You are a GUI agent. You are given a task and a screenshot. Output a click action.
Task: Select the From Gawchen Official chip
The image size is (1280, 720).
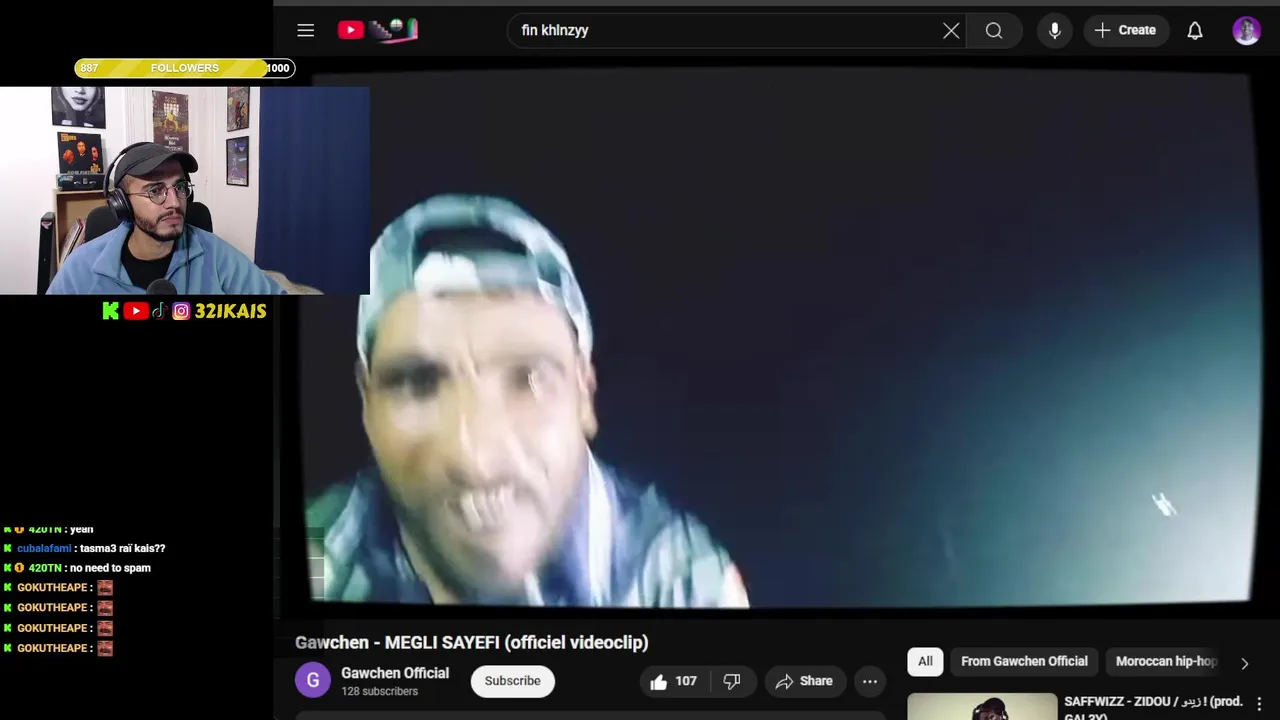[1024, 661]
